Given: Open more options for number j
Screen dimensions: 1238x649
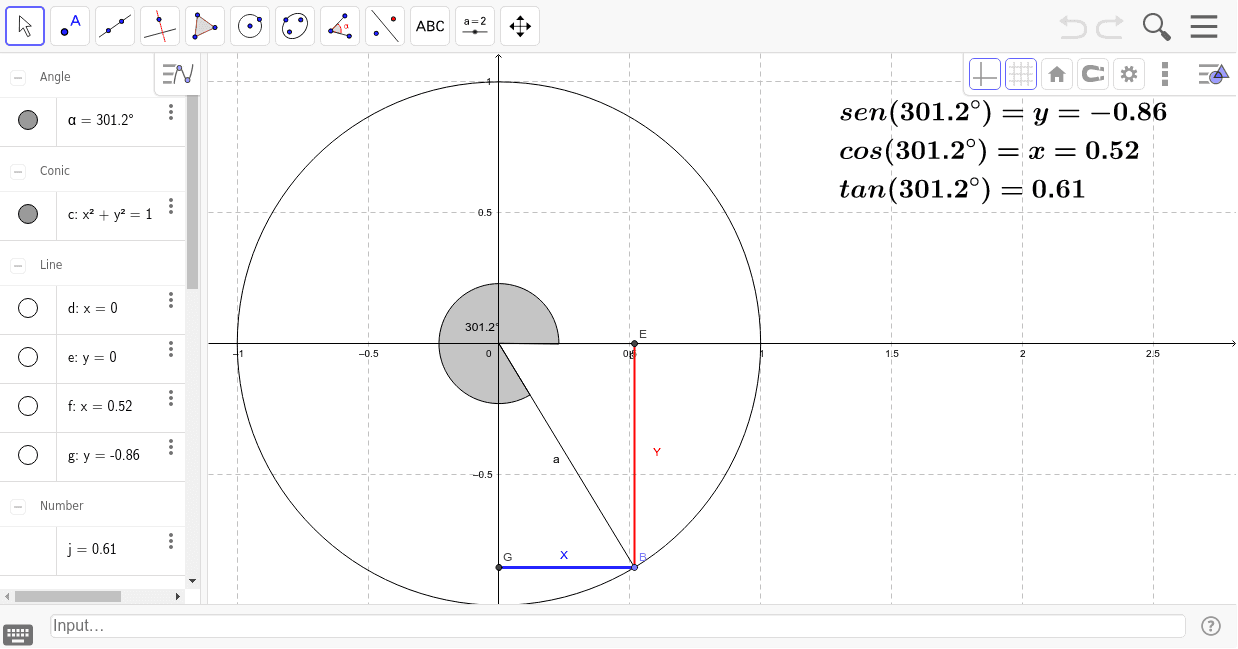Looking at the screenshot, I should [171, 541].
